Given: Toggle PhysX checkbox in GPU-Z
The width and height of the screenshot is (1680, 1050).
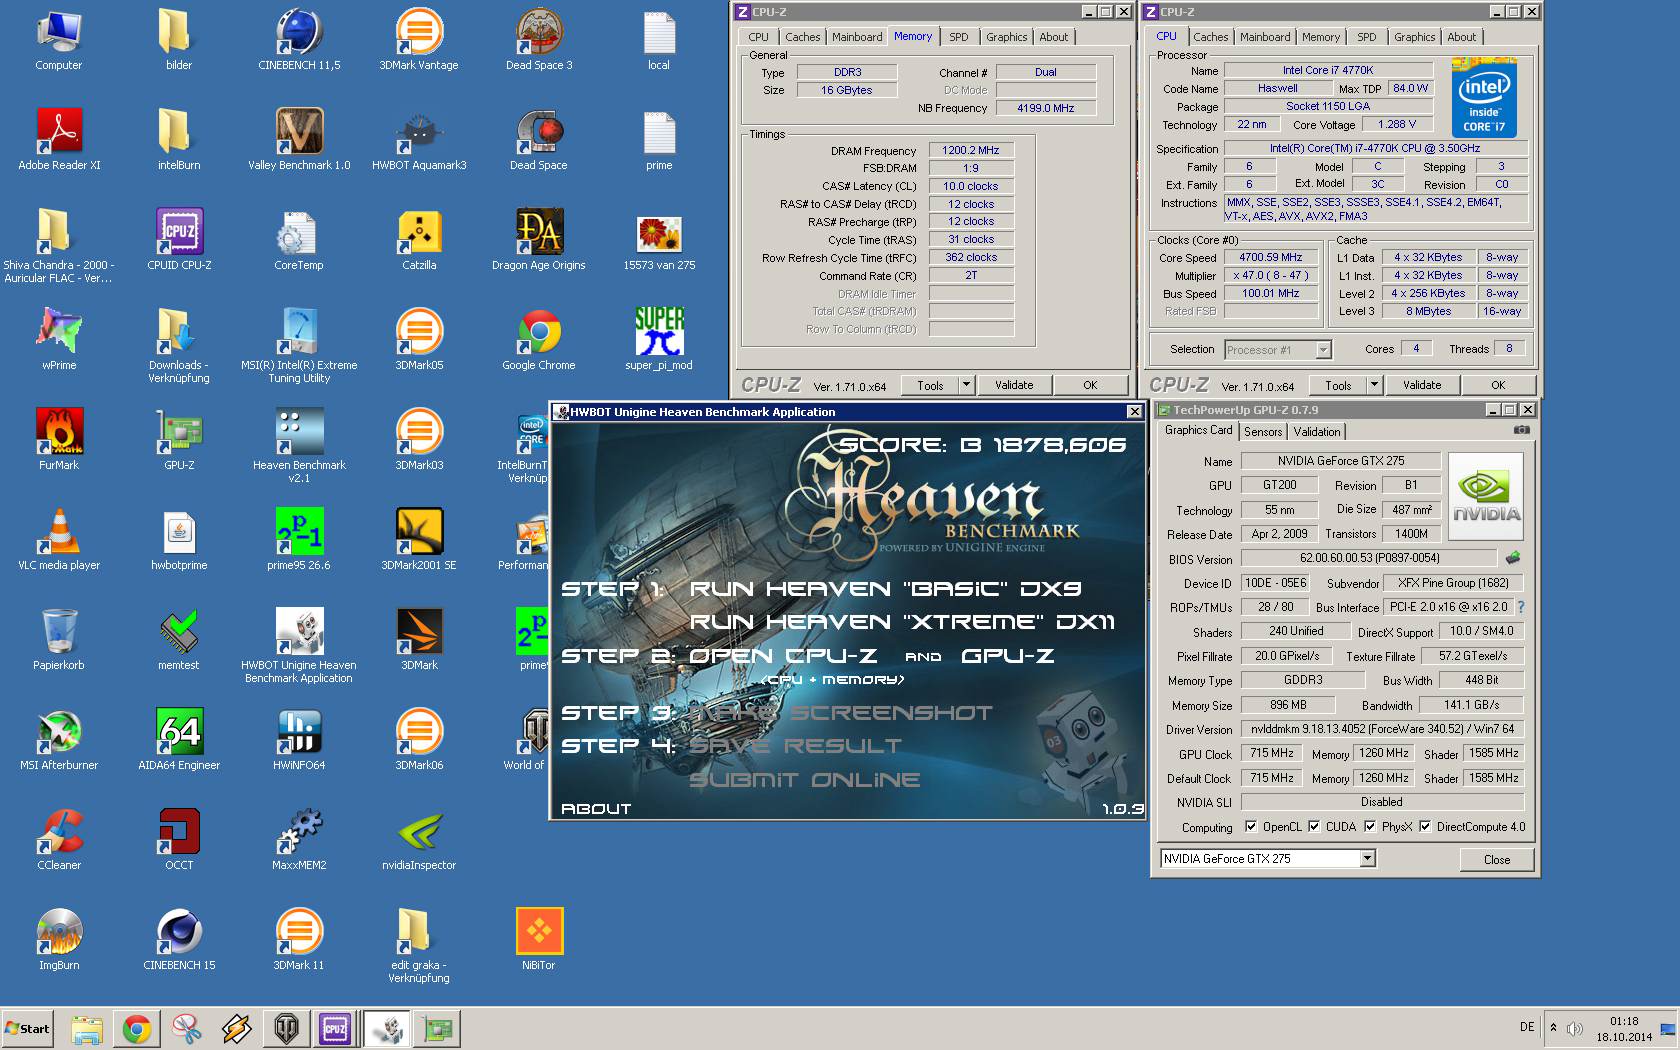Looking at the screenshot, I should [1370, 827].
